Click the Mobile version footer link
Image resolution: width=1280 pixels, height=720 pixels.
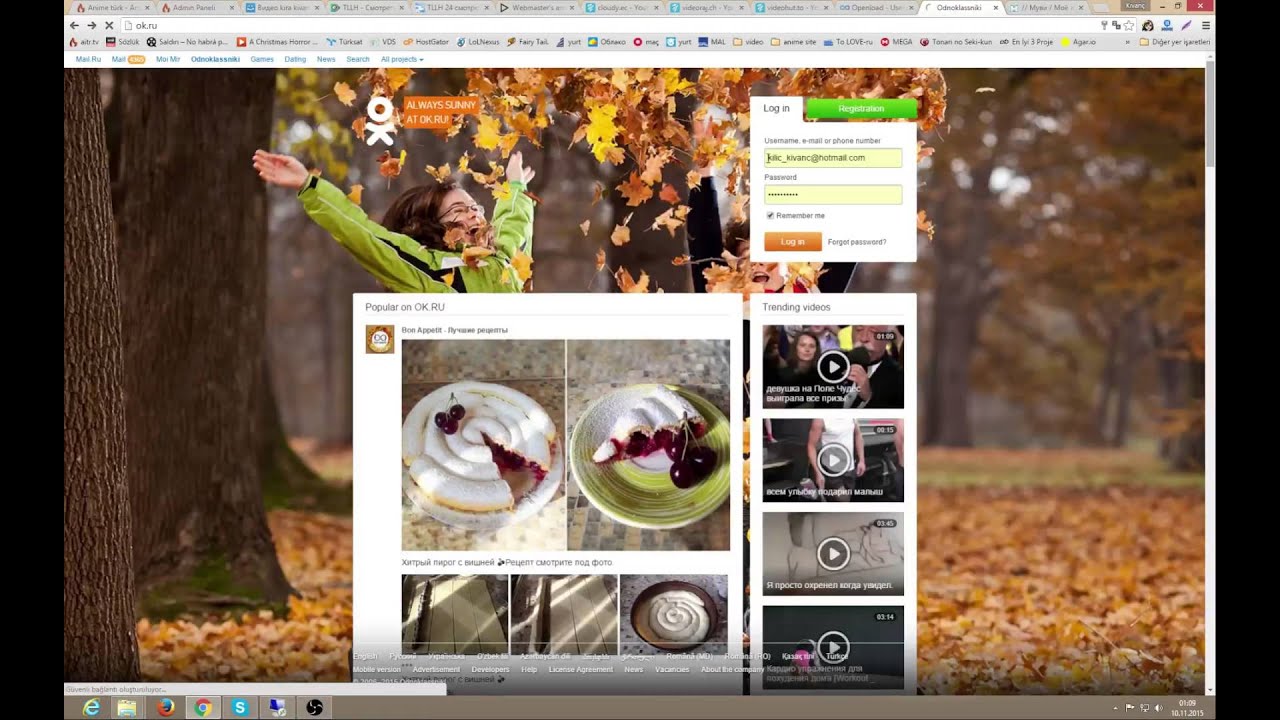pos(376,669)
